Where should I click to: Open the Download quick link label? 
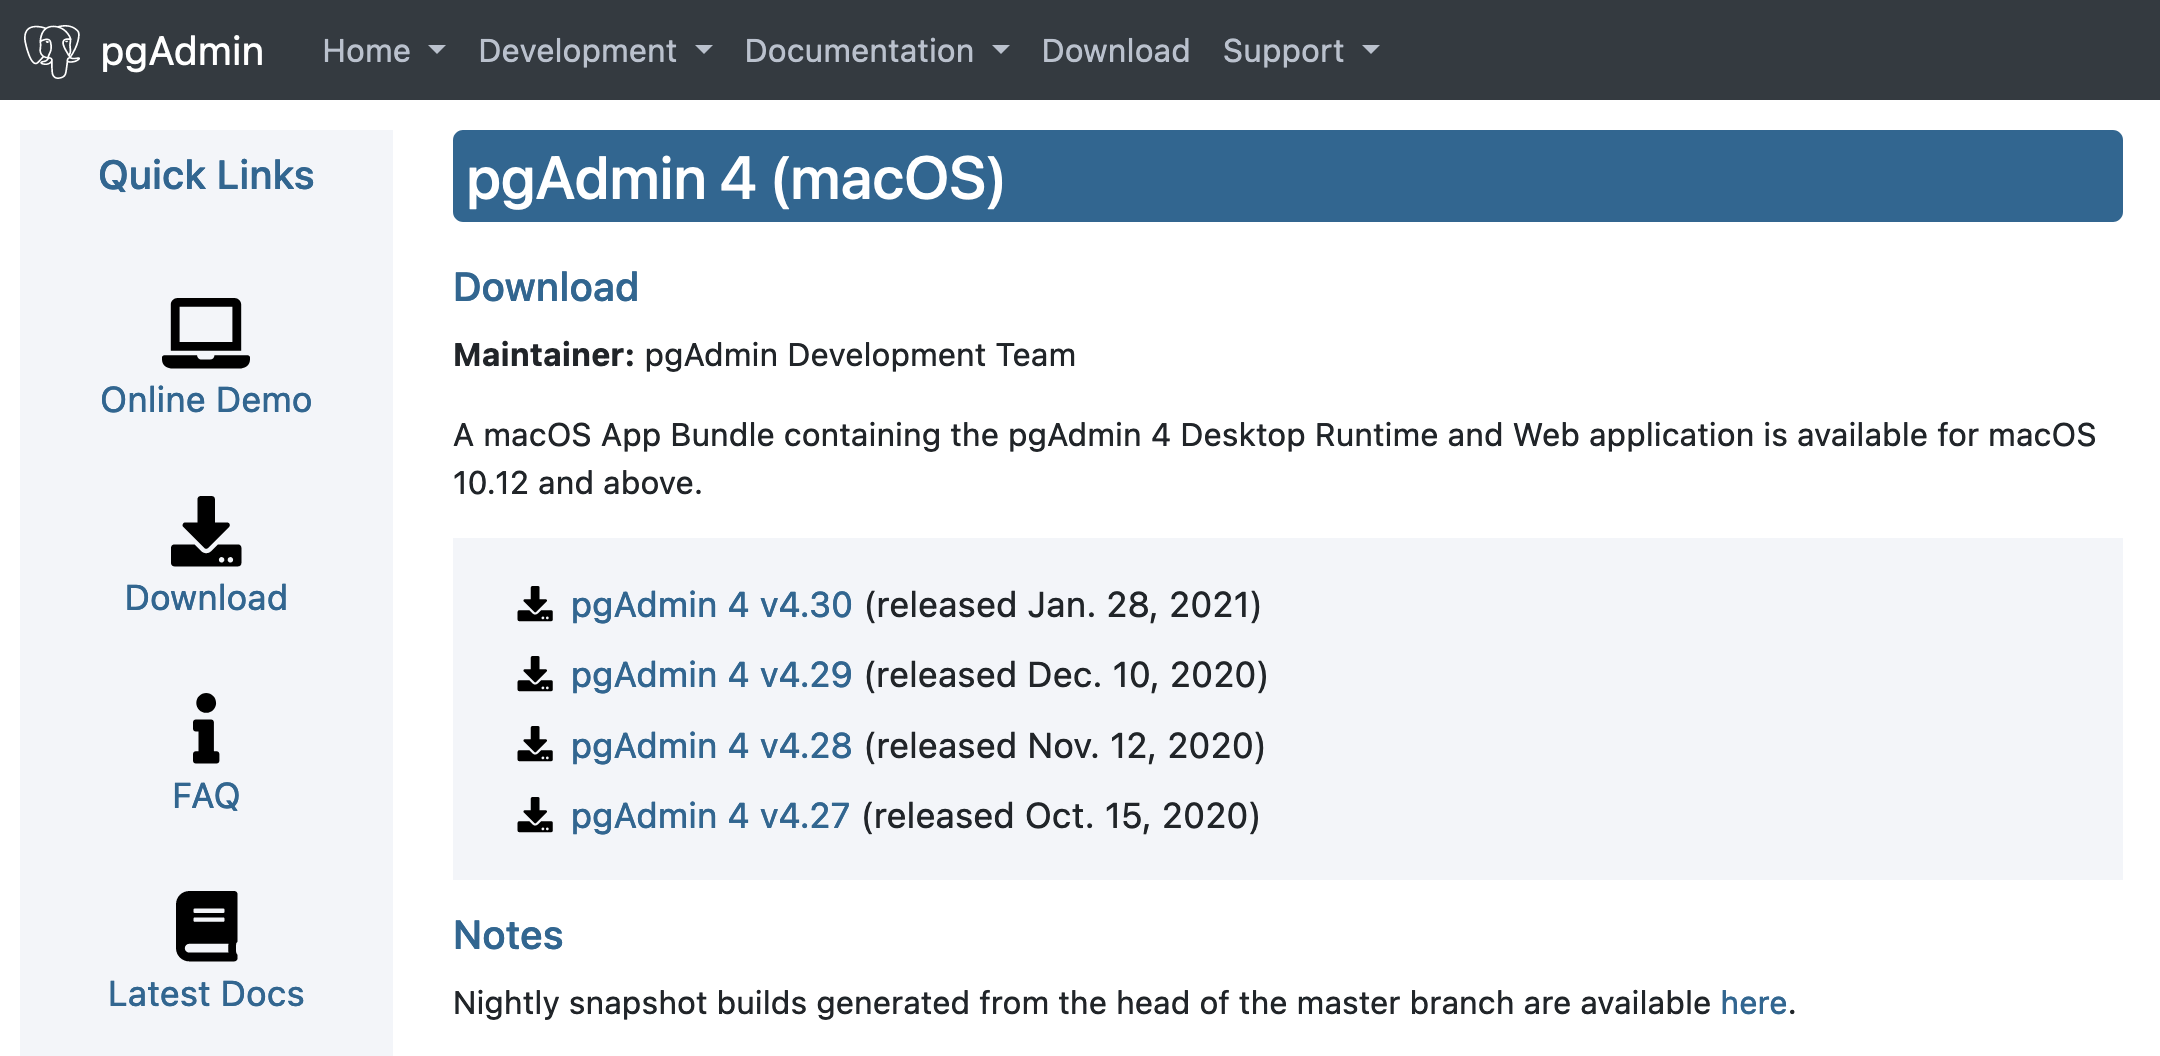pos(206,598)
